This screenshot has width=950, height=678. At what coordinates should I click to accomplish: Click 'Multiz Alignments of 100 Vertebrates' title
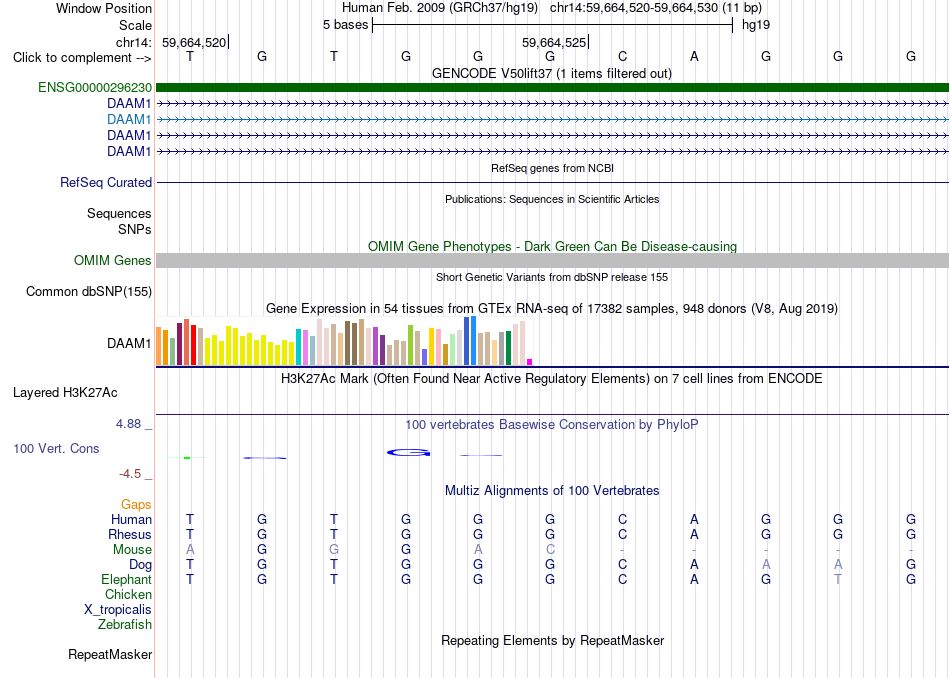coord(552,491)
